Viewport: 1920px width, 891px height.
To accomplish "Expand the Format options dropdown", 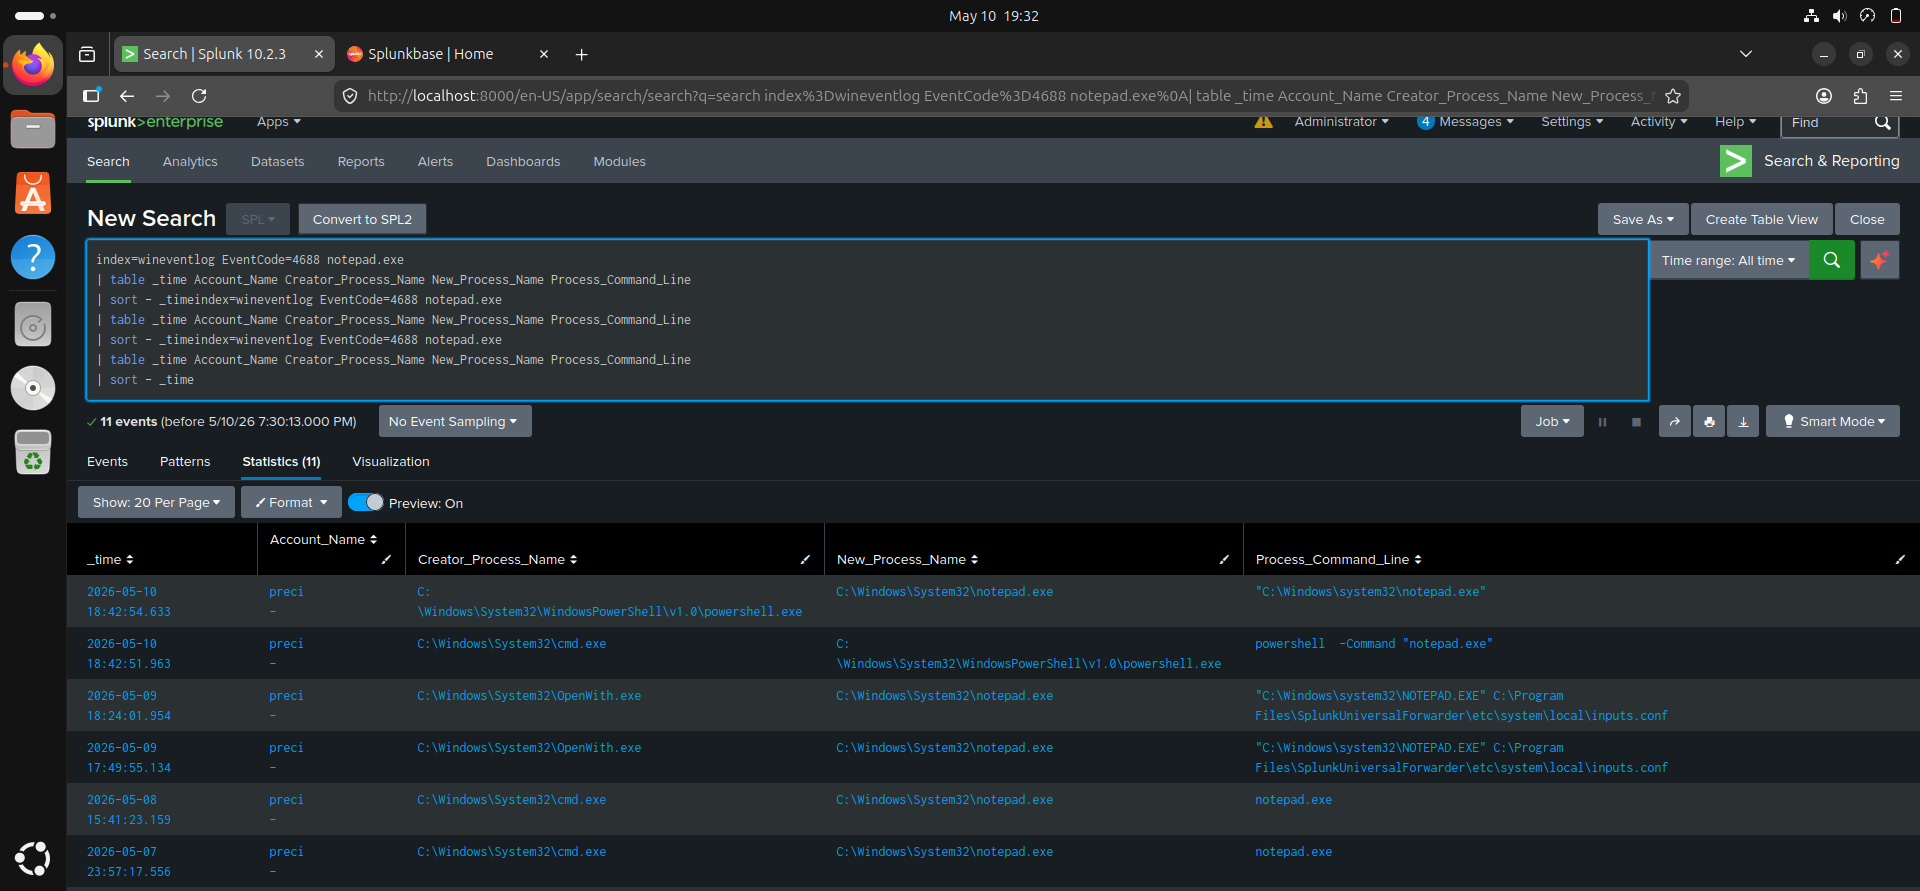I will (291, 502).
